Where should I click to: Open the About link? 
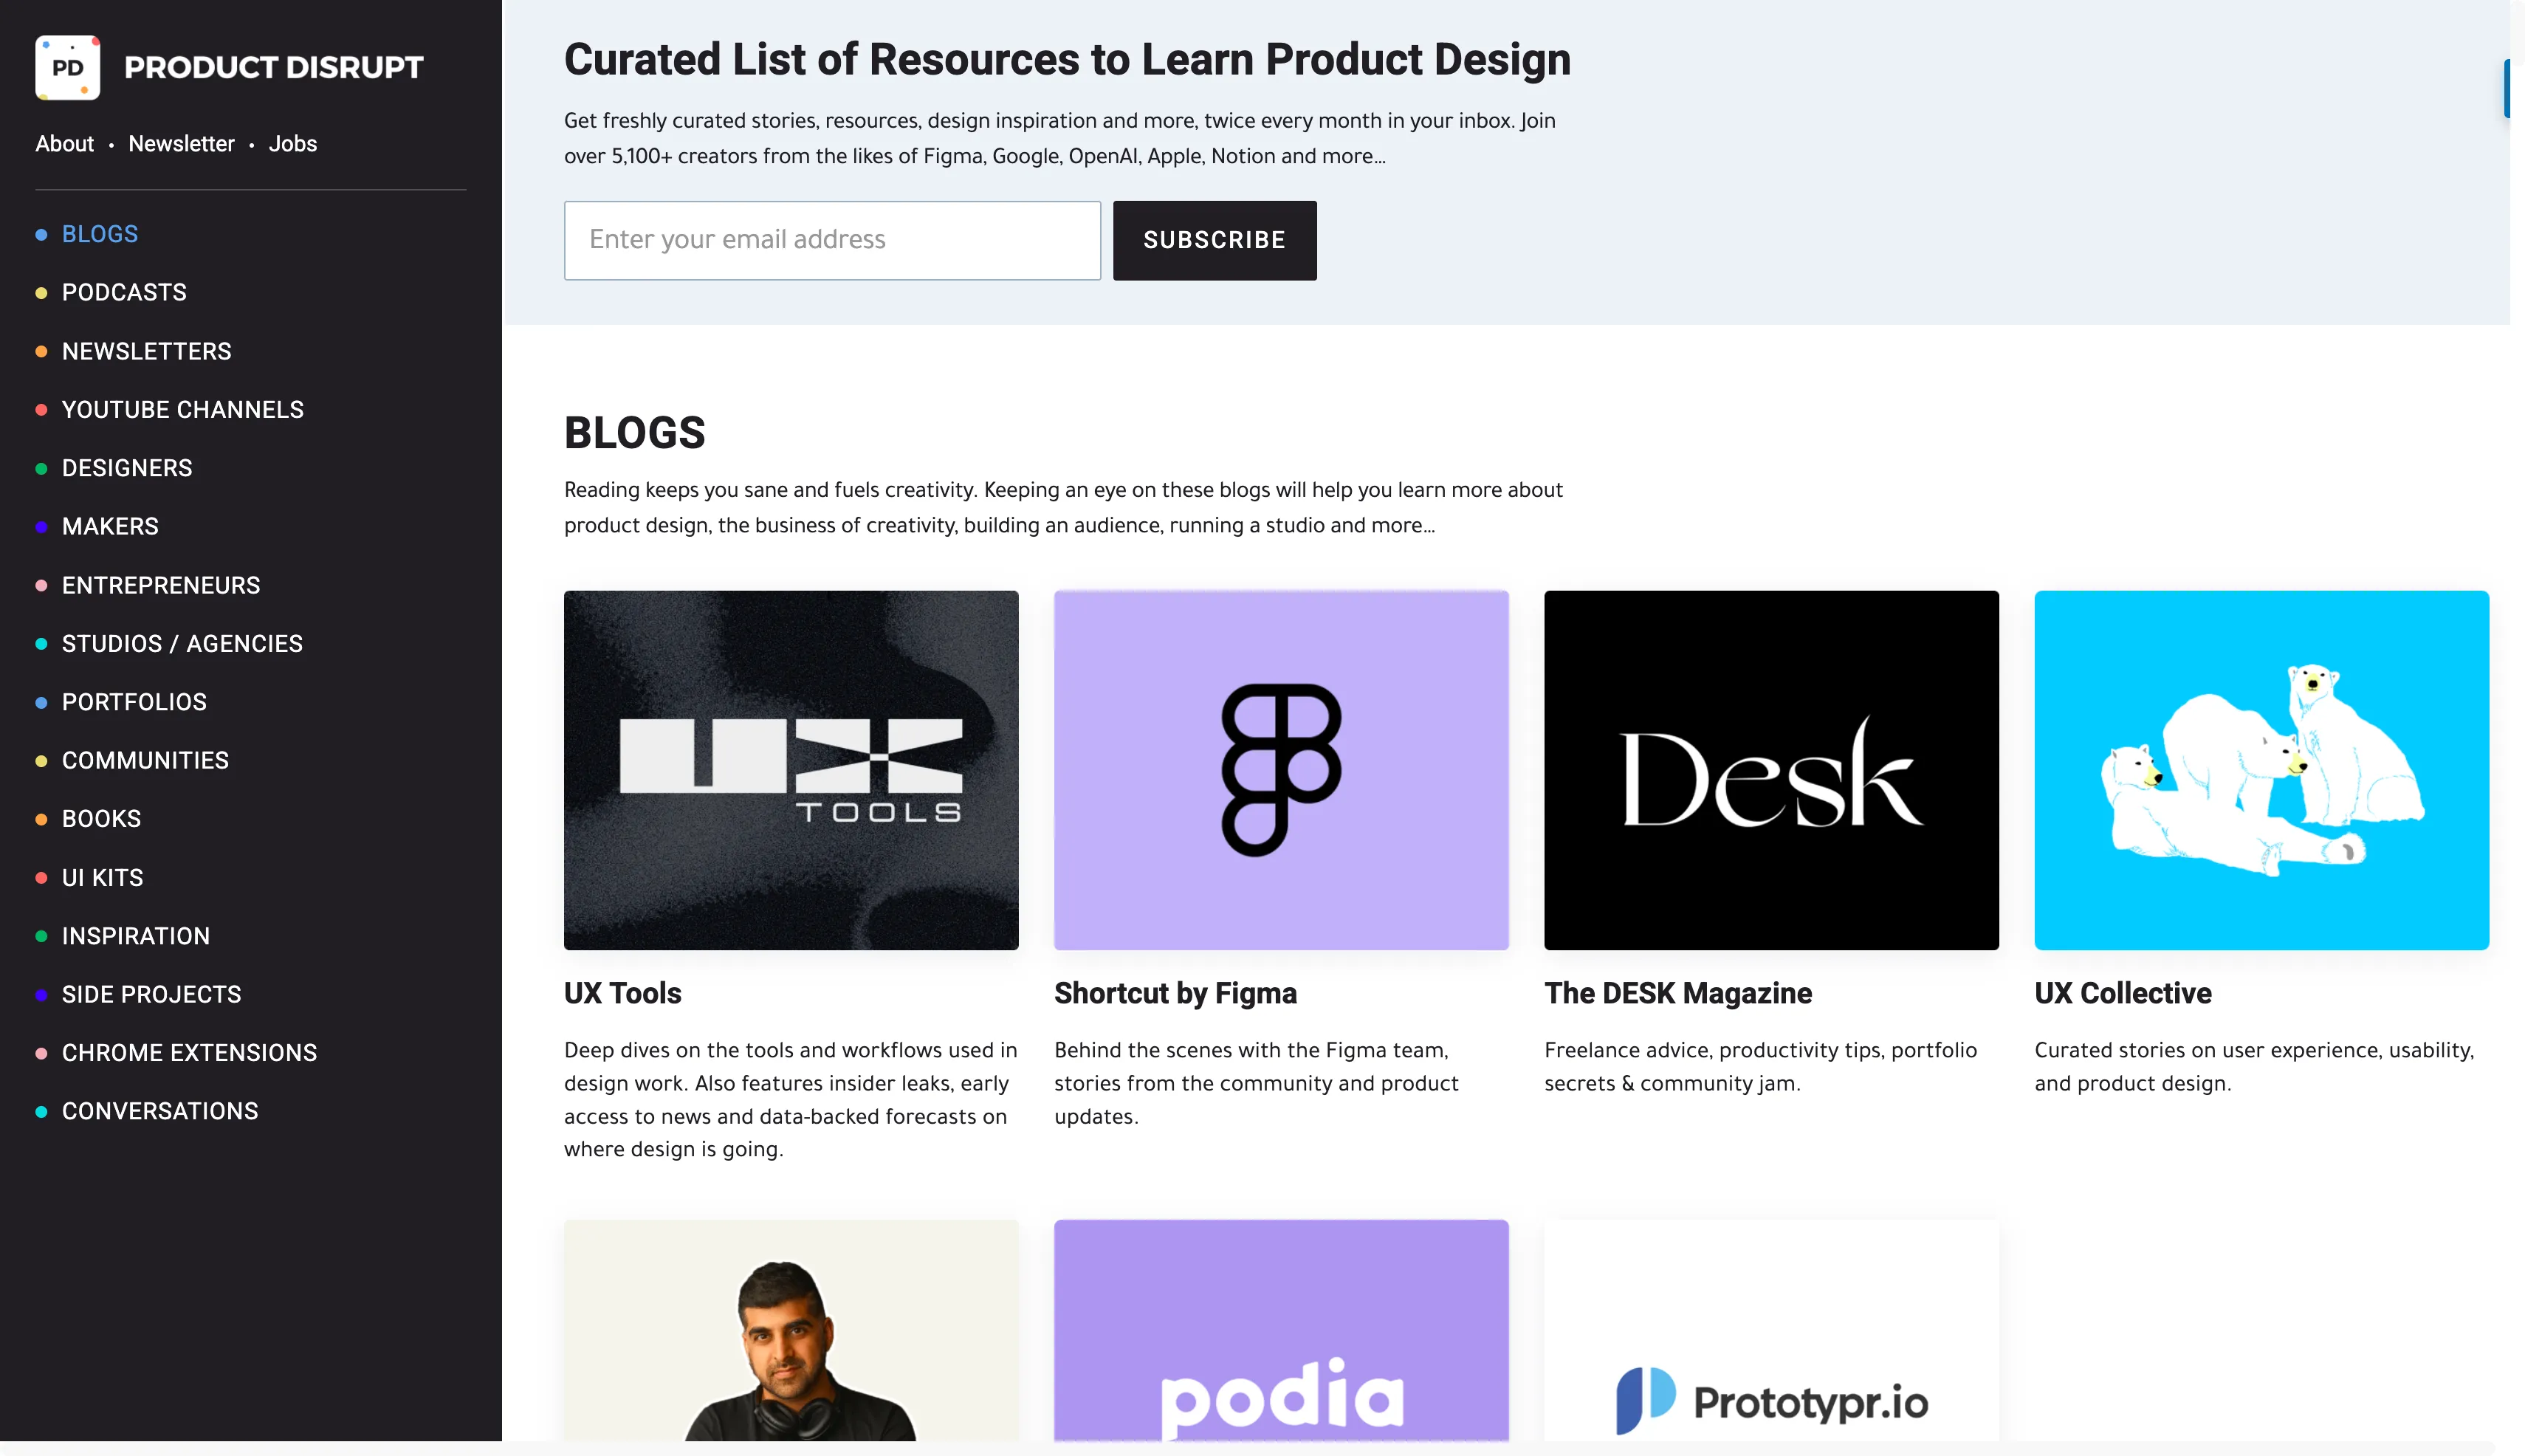64,144
